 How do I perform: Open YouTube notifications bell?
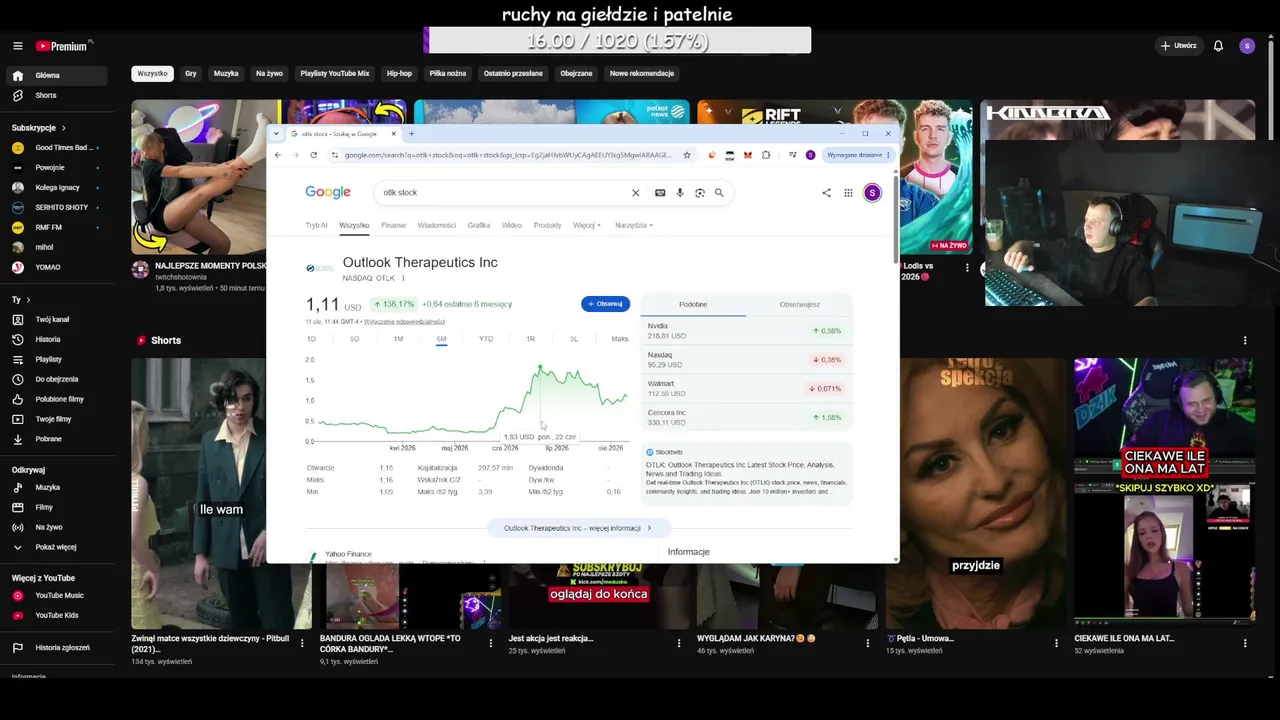1218,46
